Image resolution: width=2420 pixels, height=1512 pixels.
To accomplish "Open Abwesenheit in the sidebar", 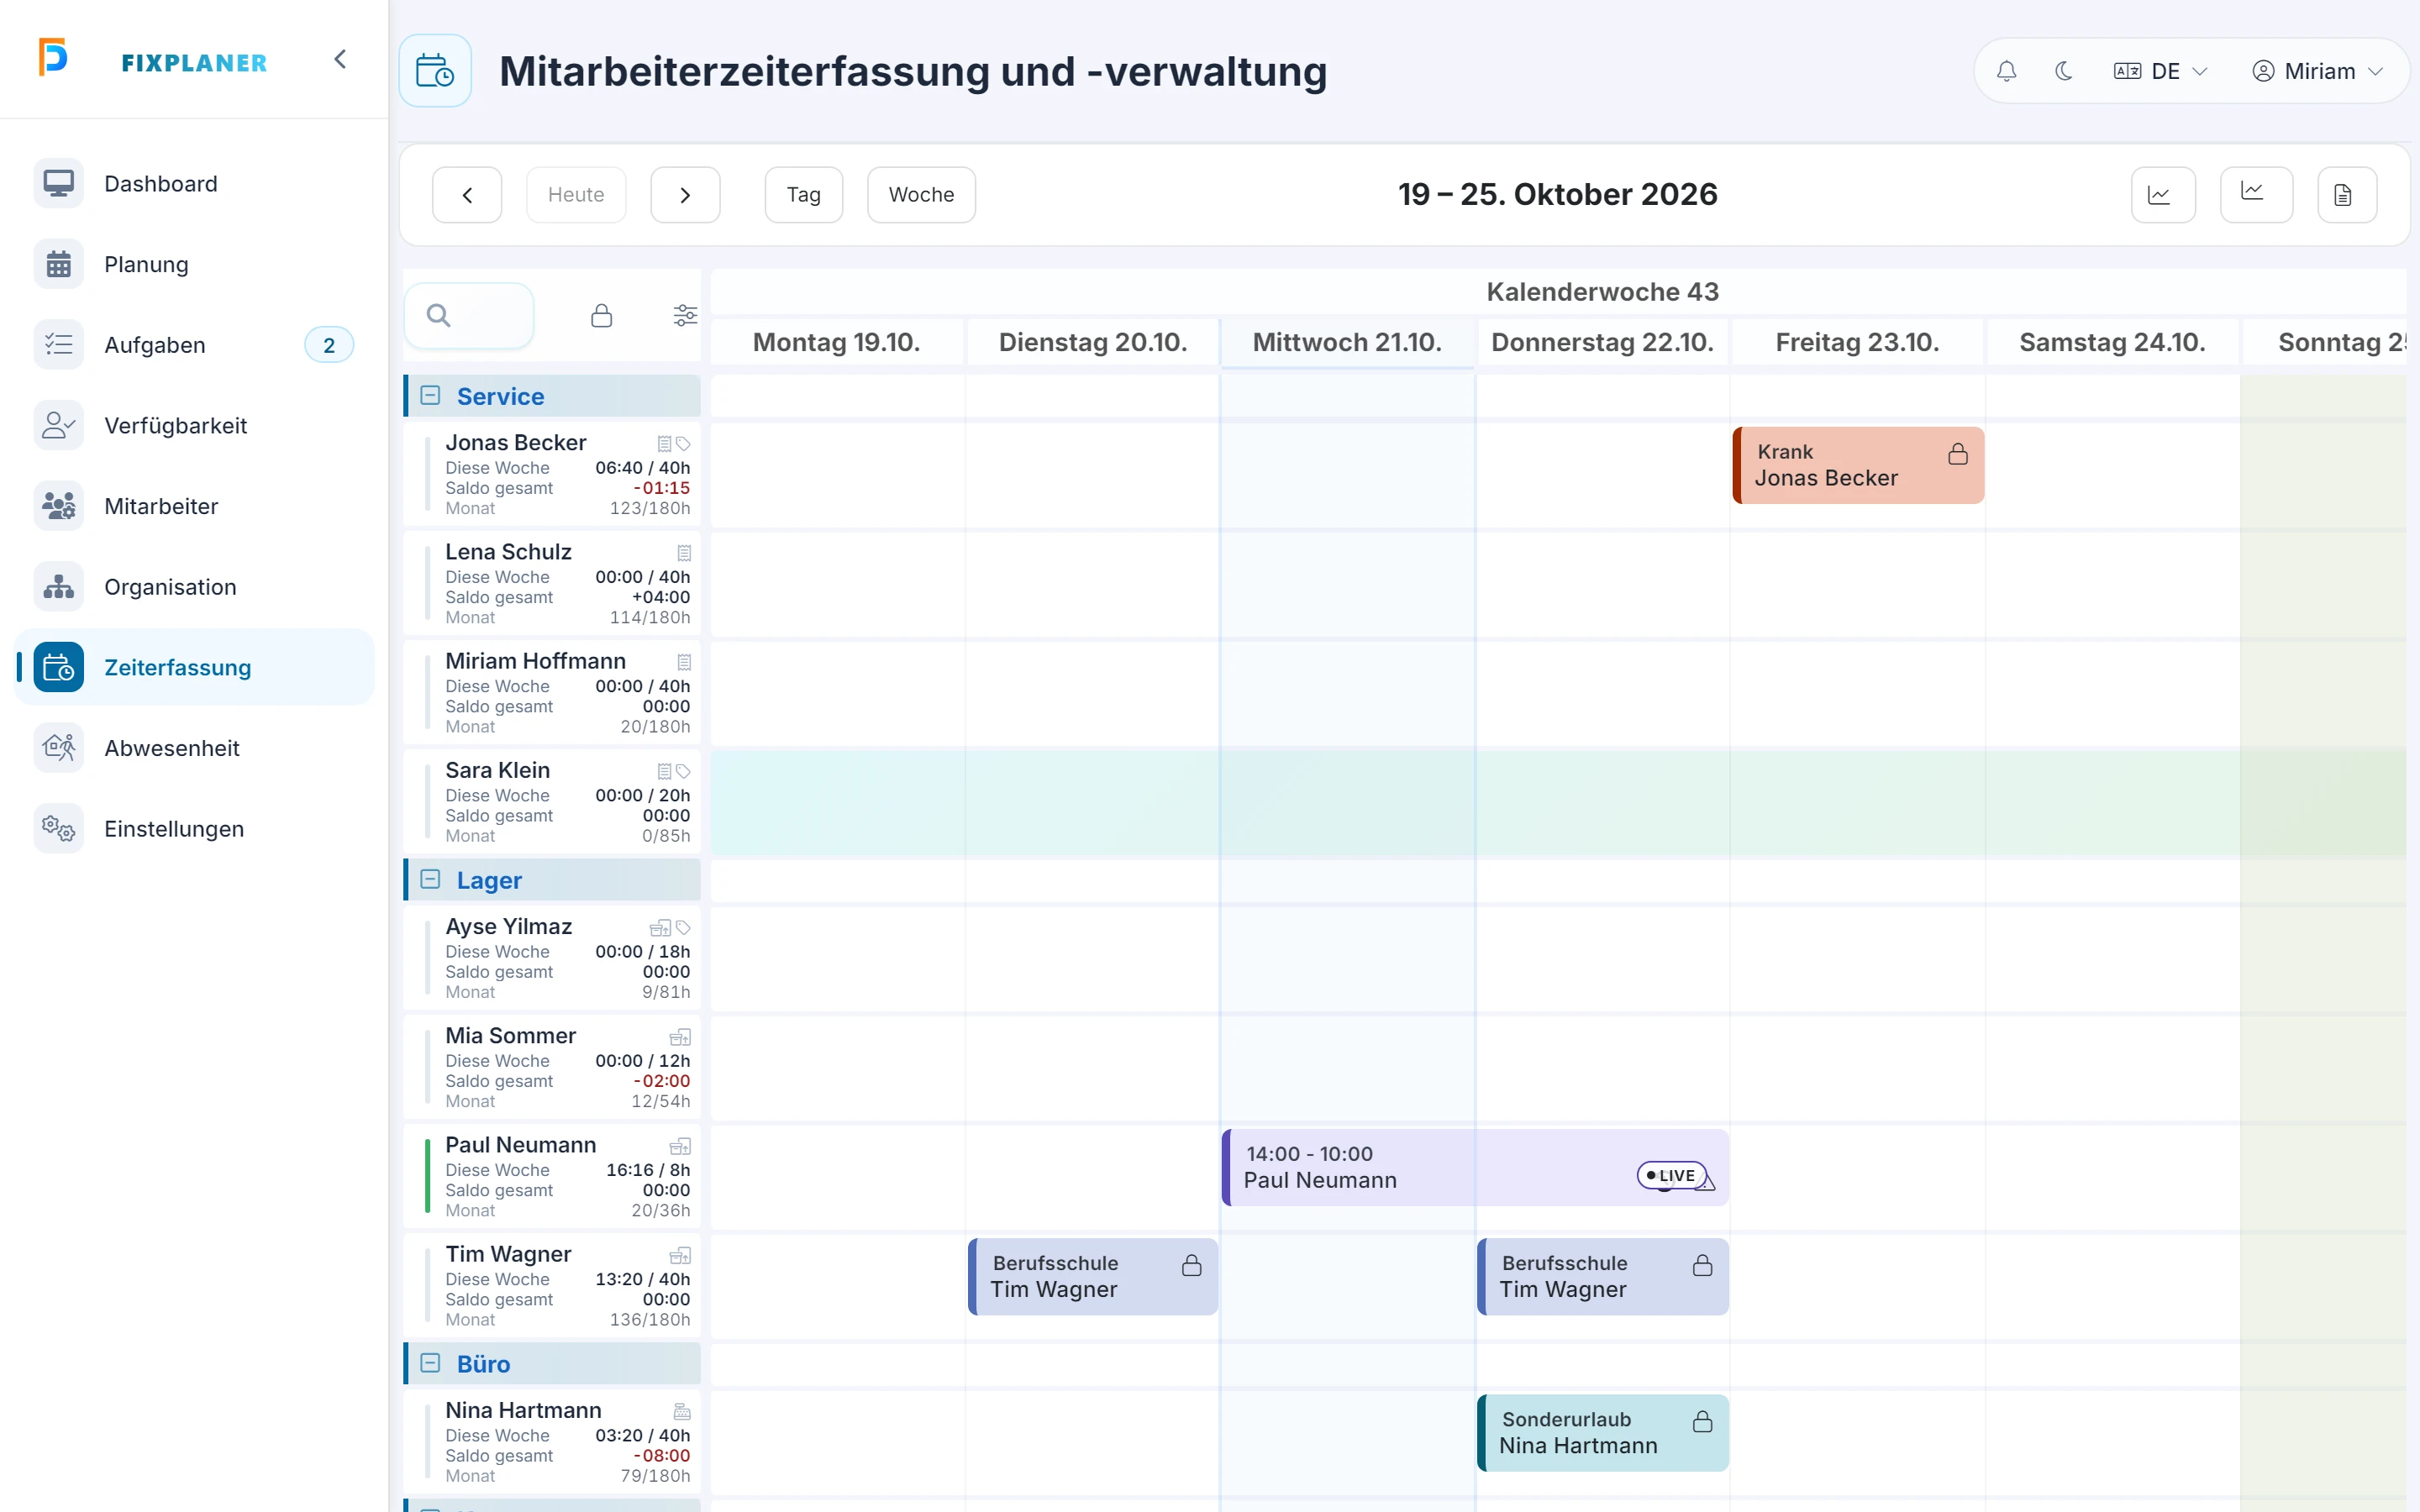I will [194, 749].
